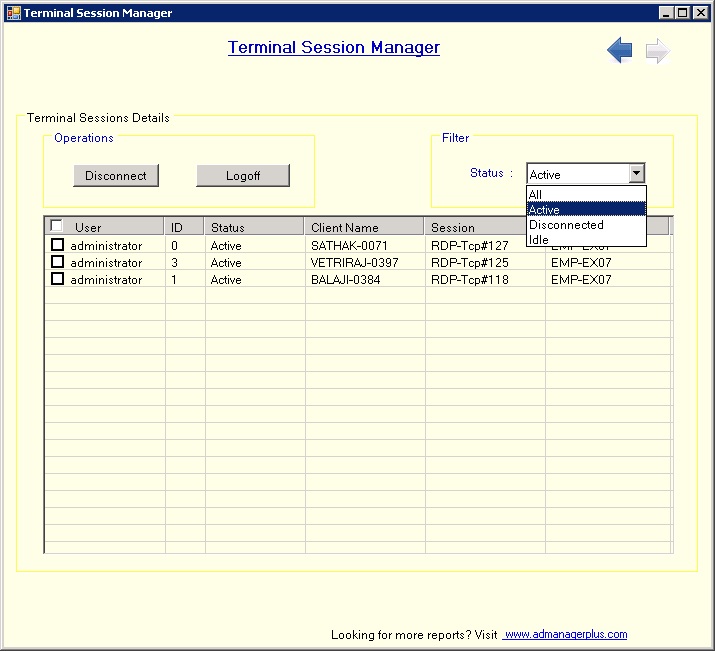Maximize the Terminal Session Manager window
This screenshot has height=651, width=715.
coord(683,13)
